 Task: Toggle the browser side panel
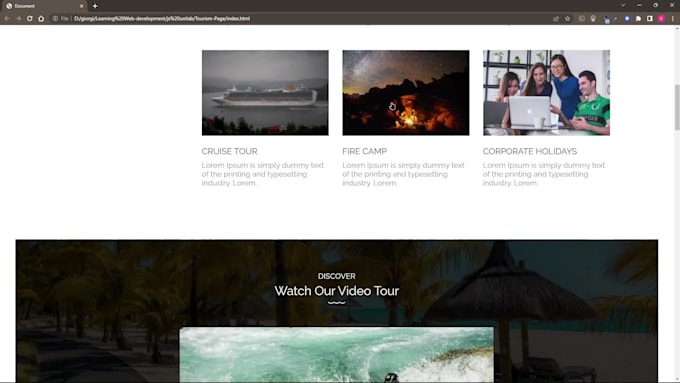(x=650, y=19)
